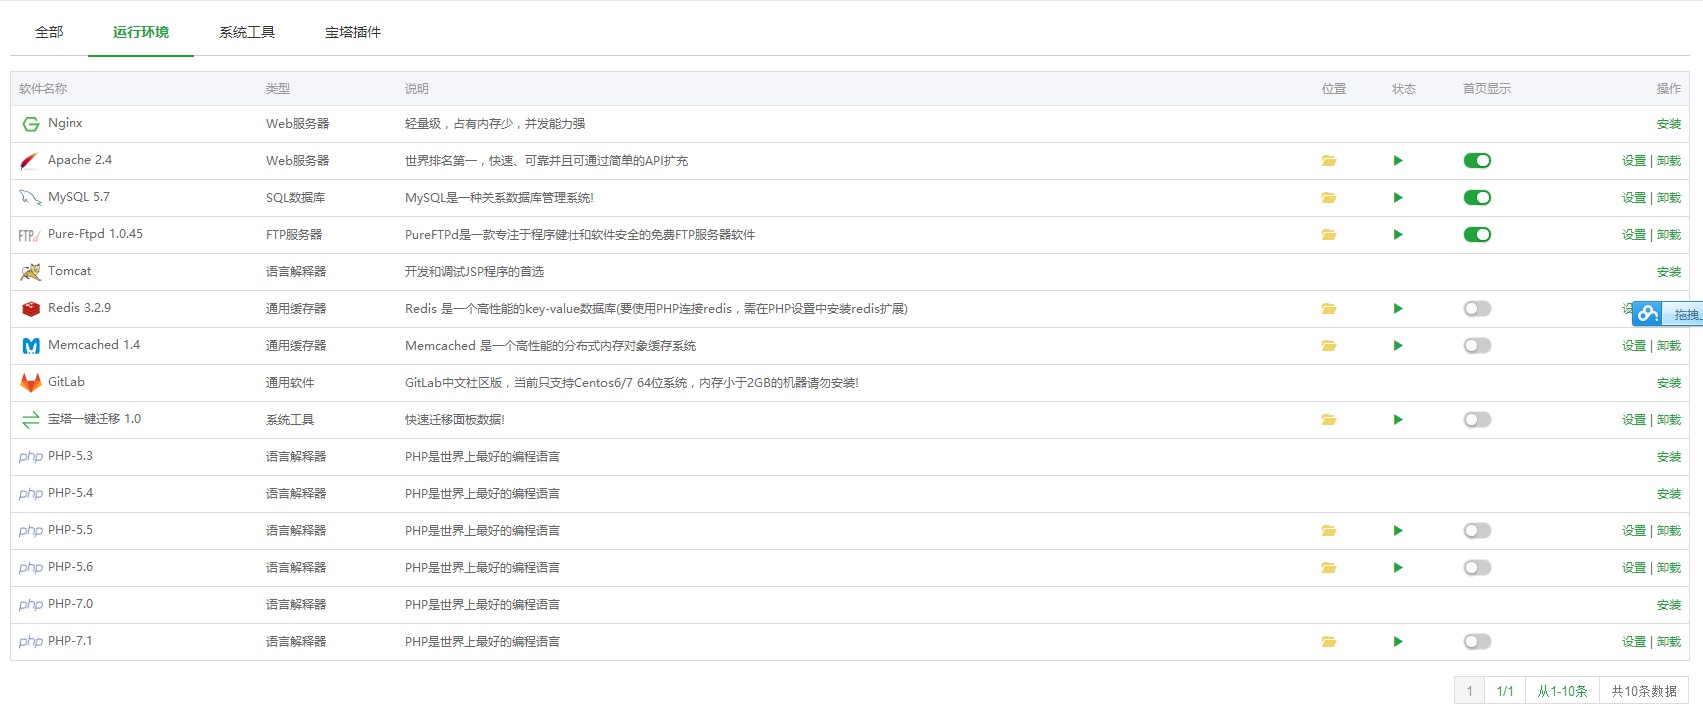Disable Apache 2.4 homepage display toggle
This screenshot has height=707, width=1703.
[1477, 161]
